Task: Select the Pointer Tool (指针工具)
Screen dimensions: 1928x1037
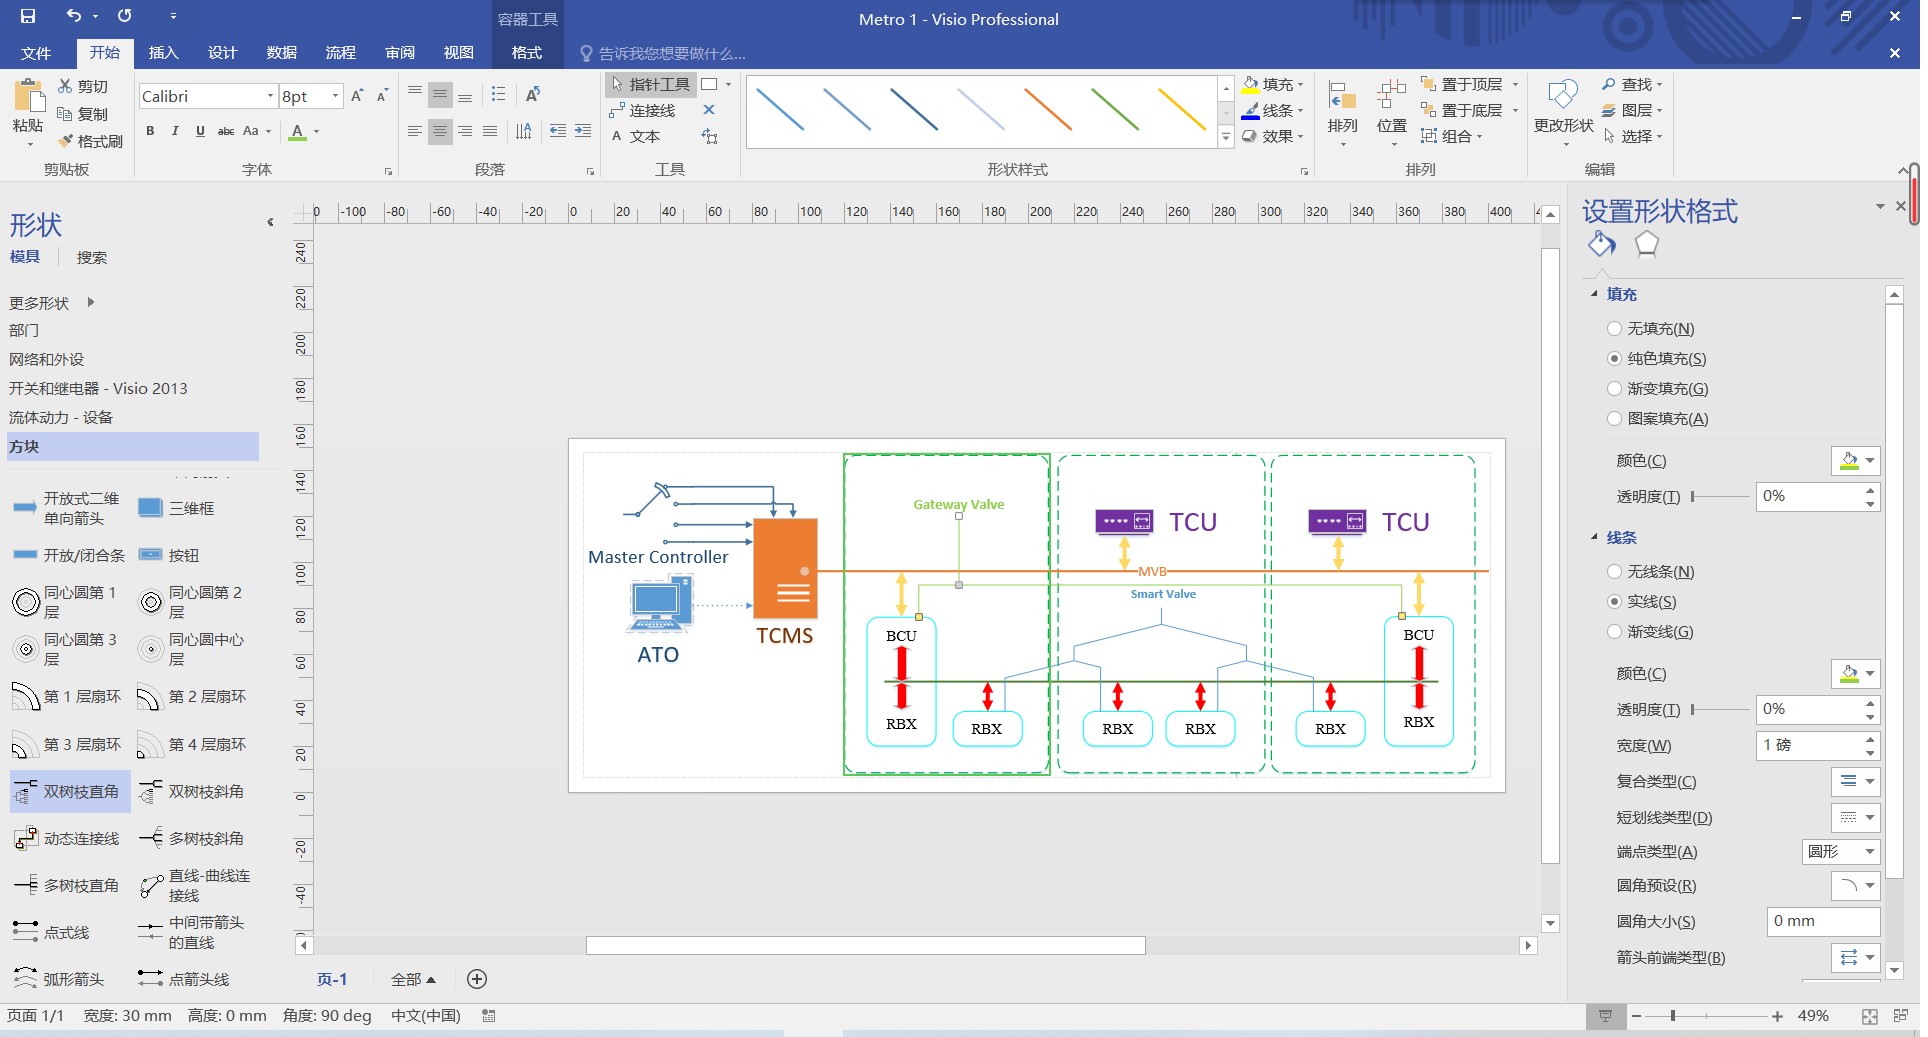Action: click(651, 84)
